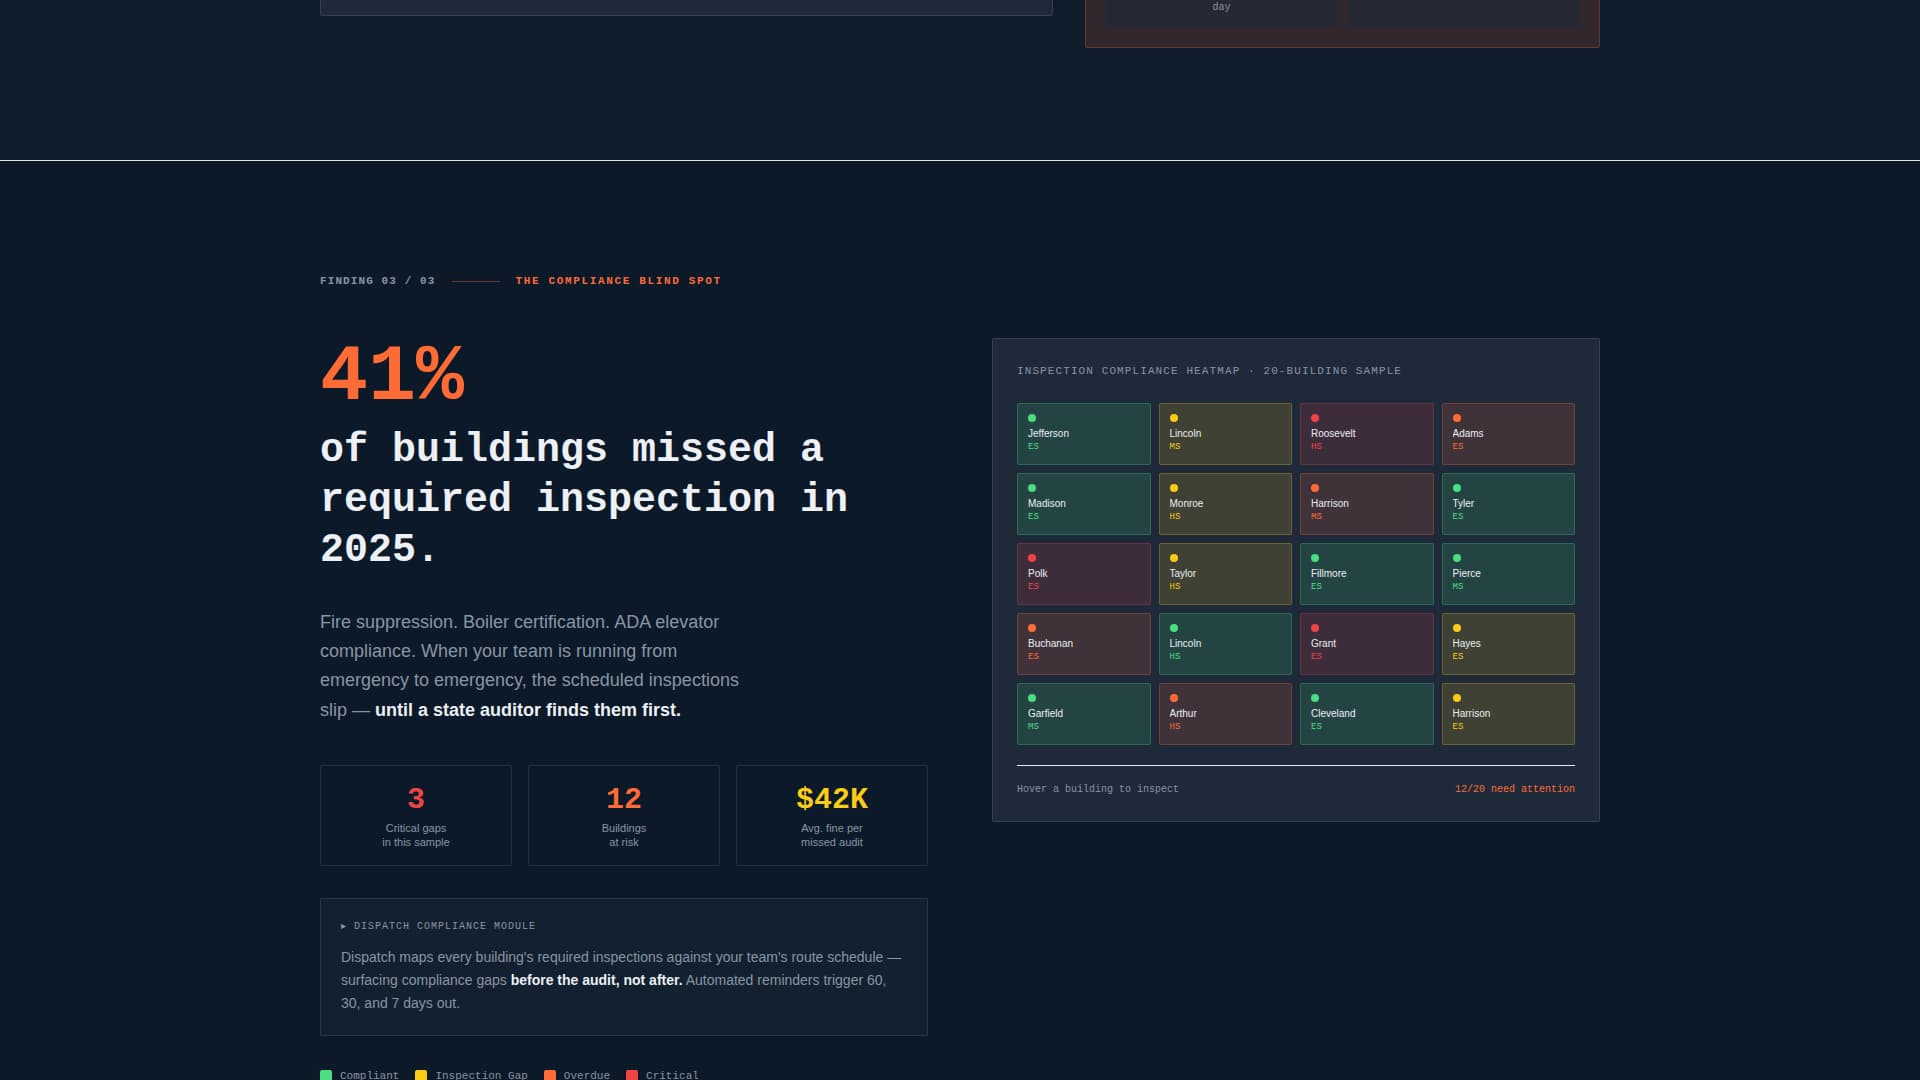
Task: Click the Fillmore ES heatmap tile
Action: (1366, 574)
